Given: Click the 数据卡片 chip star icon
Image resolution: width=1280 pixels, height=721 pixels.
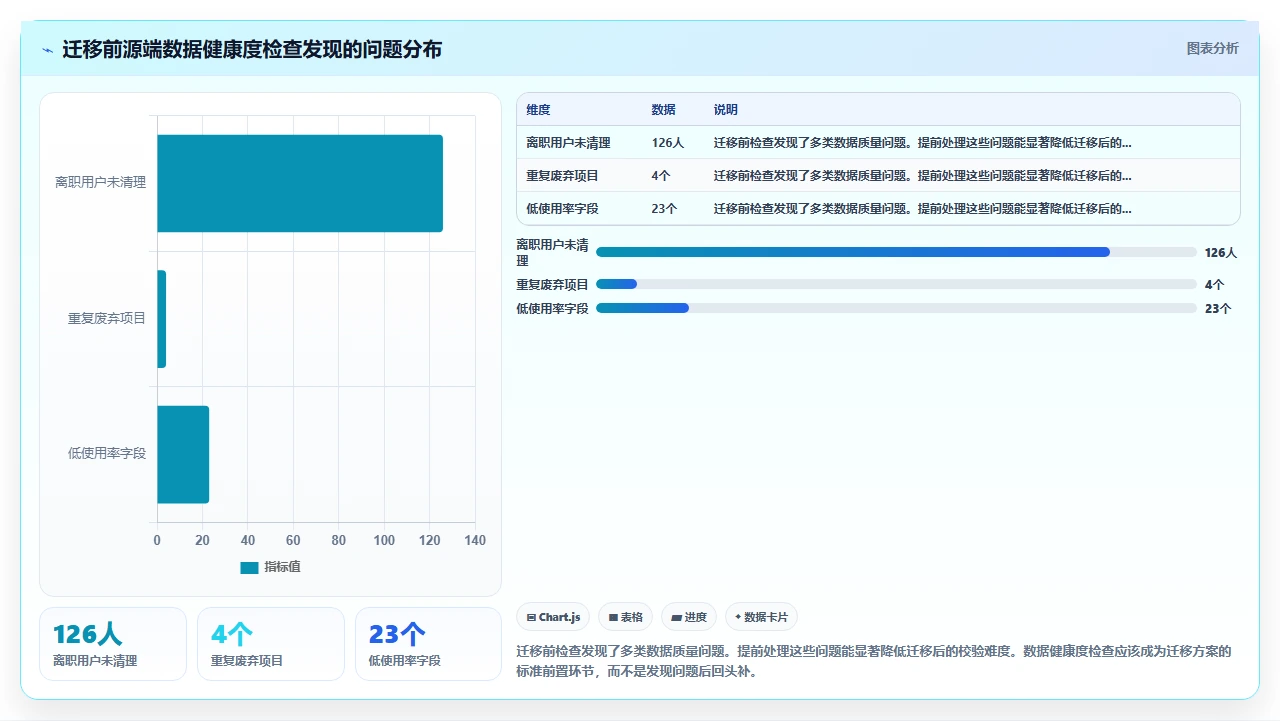Looking at the screenshot, I should [738, 617].
